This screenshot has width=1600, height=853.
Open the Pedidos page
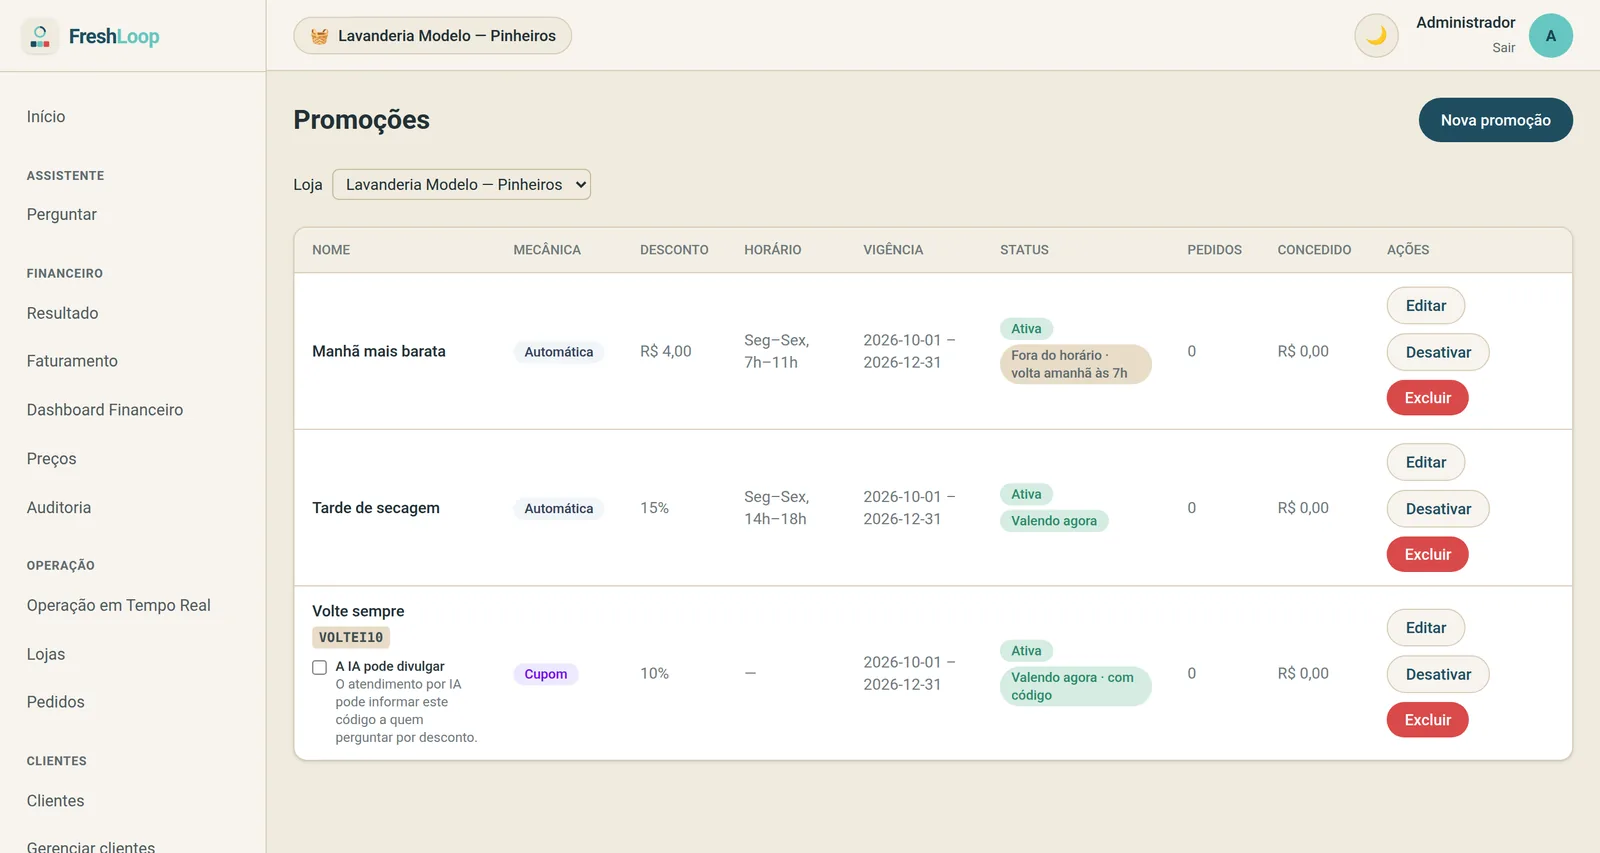[56, 702]
